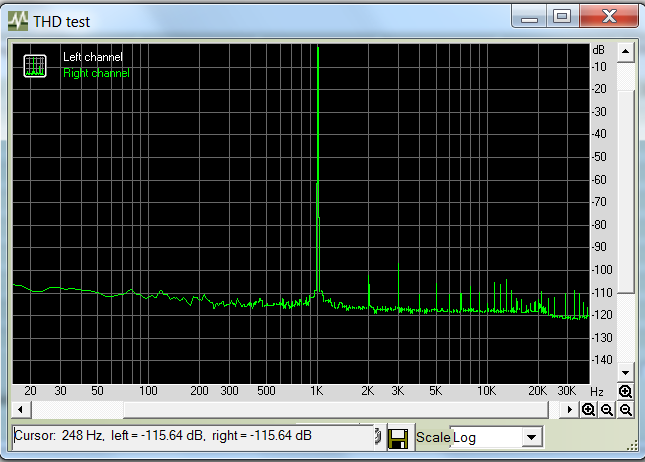Click the horizontal scrollbar right arrow

tap(570, 410)
